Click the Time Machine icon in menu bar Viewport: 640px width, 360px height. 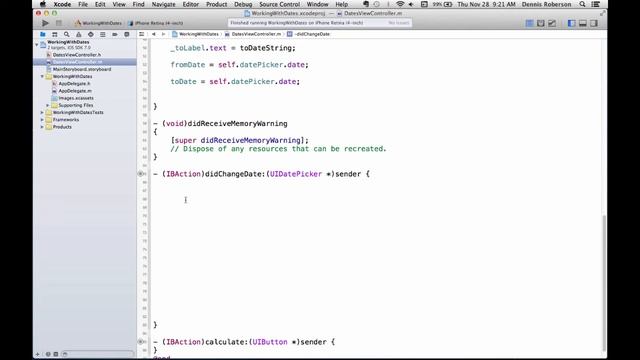tap(376, 4)
